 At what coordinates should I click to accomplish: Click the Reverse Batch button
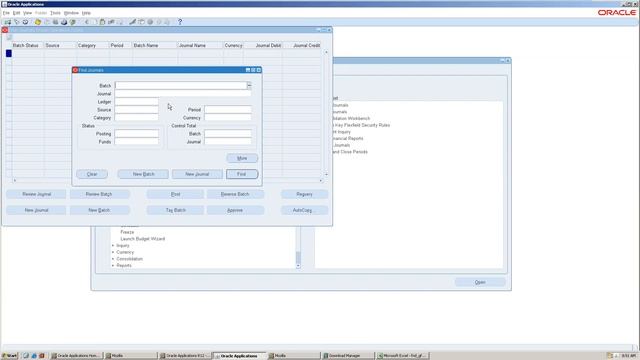(x=235, y=194)
